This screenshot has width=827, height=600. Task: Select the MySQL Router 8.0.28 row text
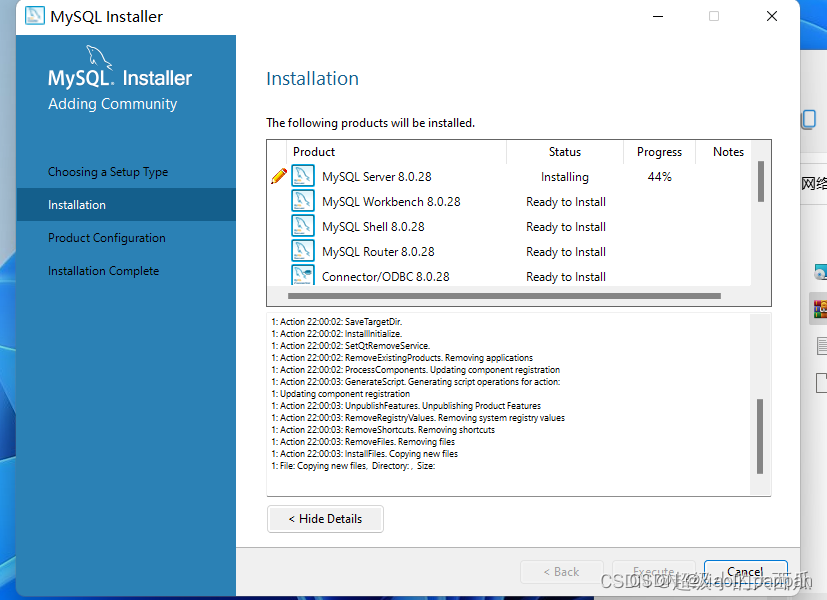[x=378, y=251]
